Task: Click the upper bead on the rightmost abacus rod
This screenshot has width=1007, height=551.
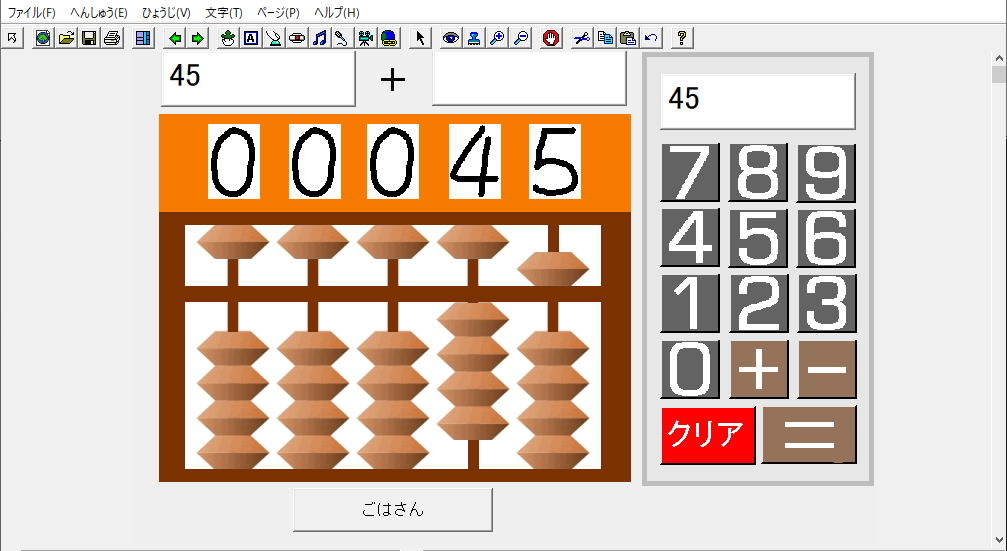Action: [x=553, y=267]
